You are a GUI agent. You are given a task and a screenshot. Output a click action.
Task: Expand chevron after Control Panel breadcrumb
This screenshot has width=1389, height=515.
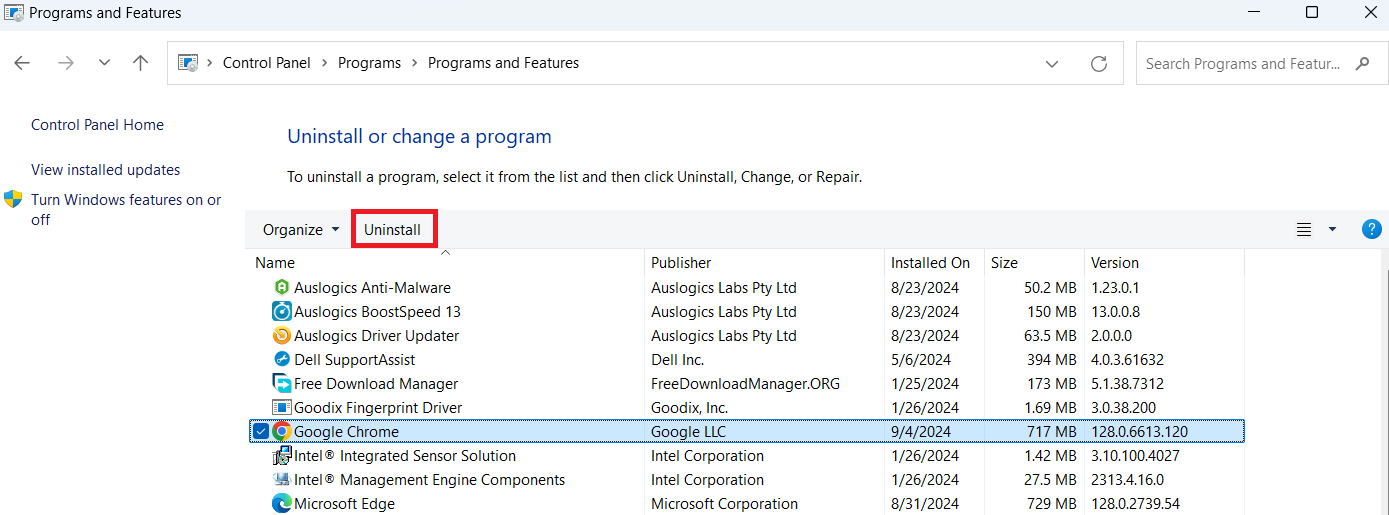tap(325, 63)
